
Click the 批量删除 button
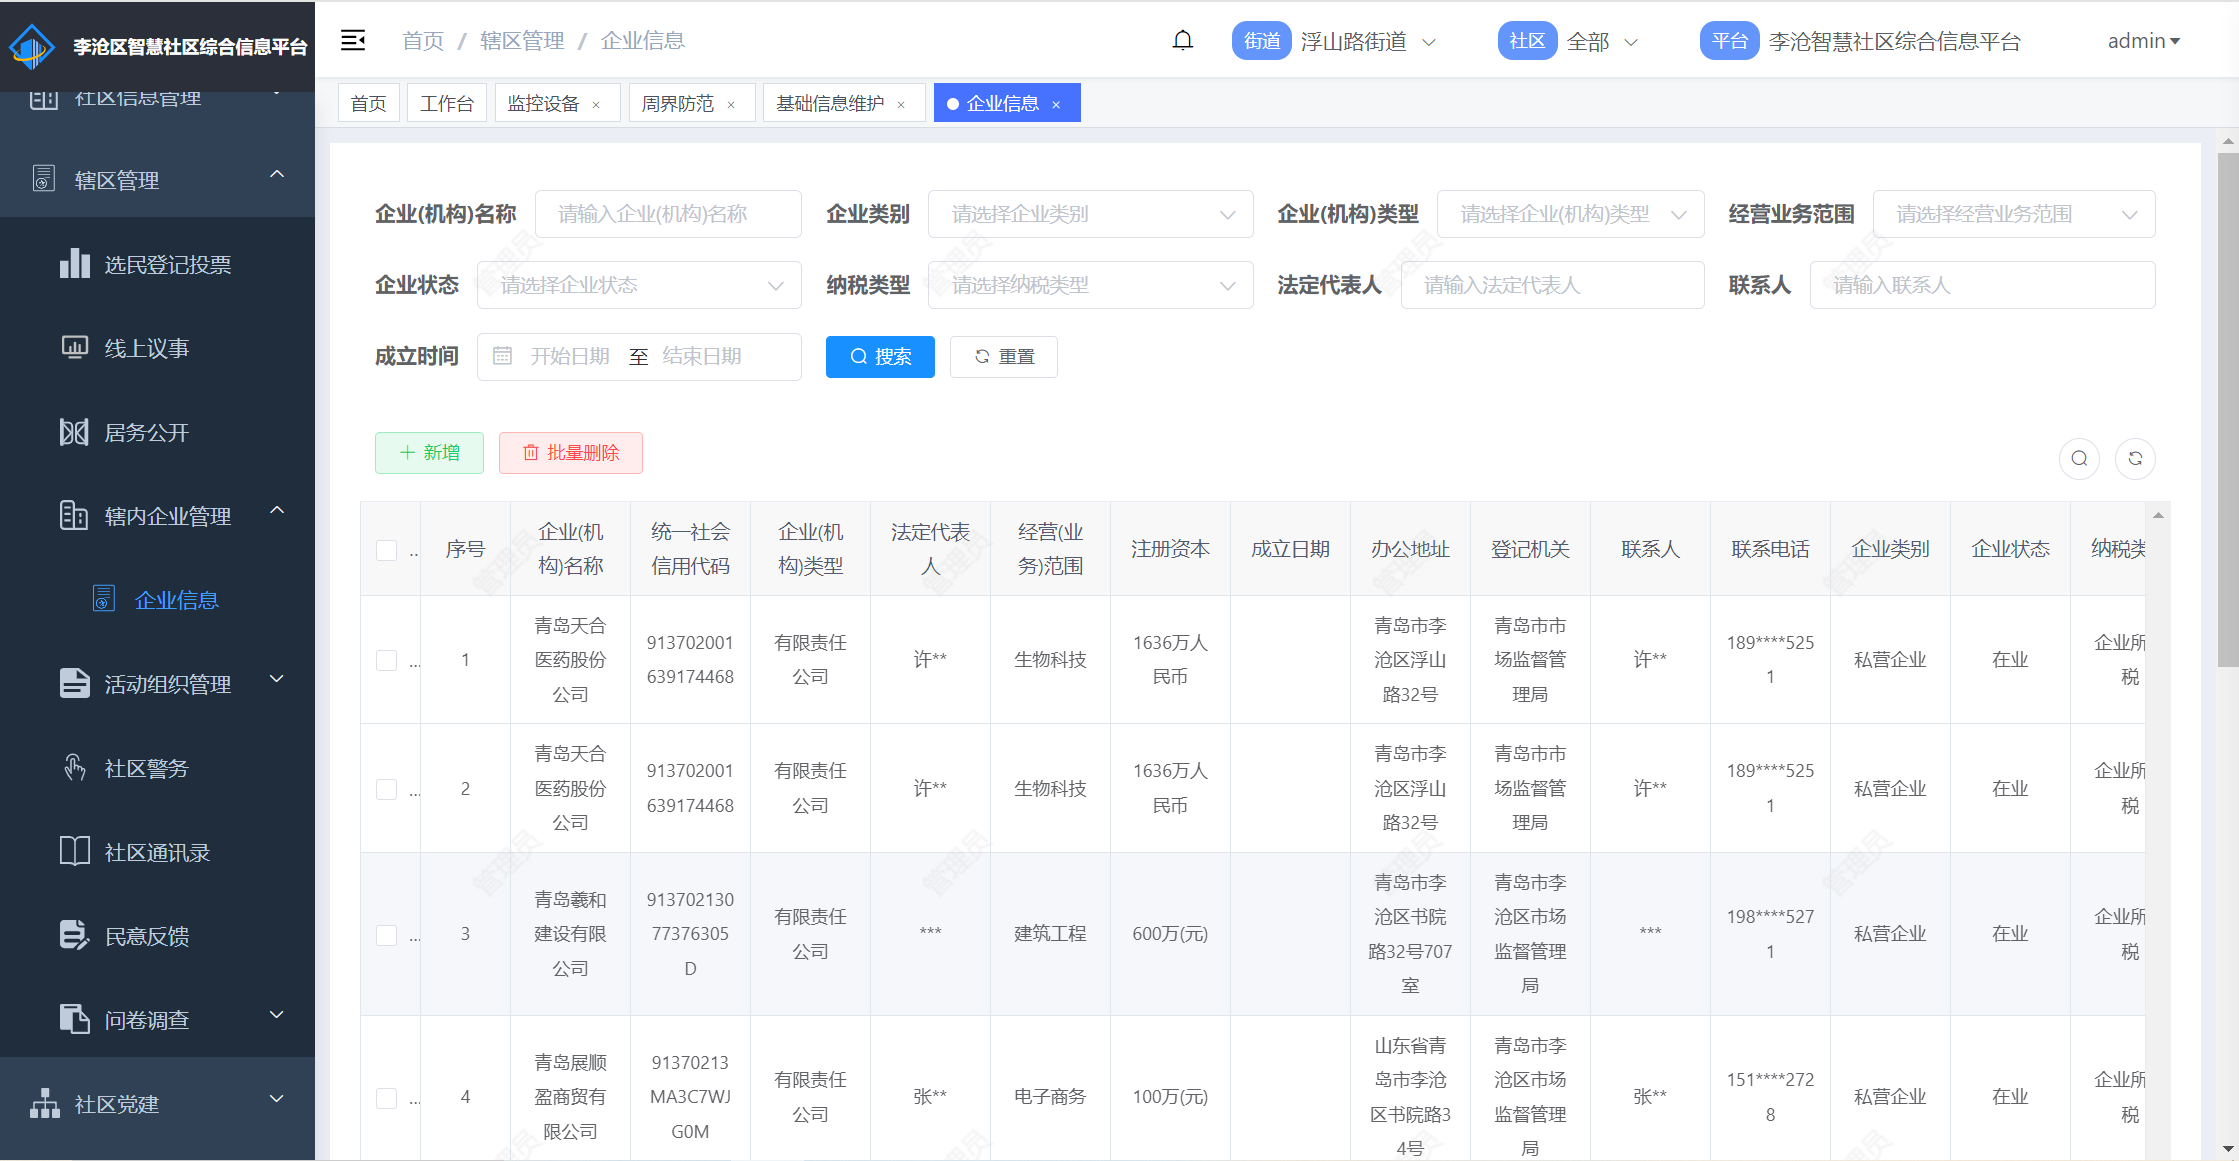(571, 453)
